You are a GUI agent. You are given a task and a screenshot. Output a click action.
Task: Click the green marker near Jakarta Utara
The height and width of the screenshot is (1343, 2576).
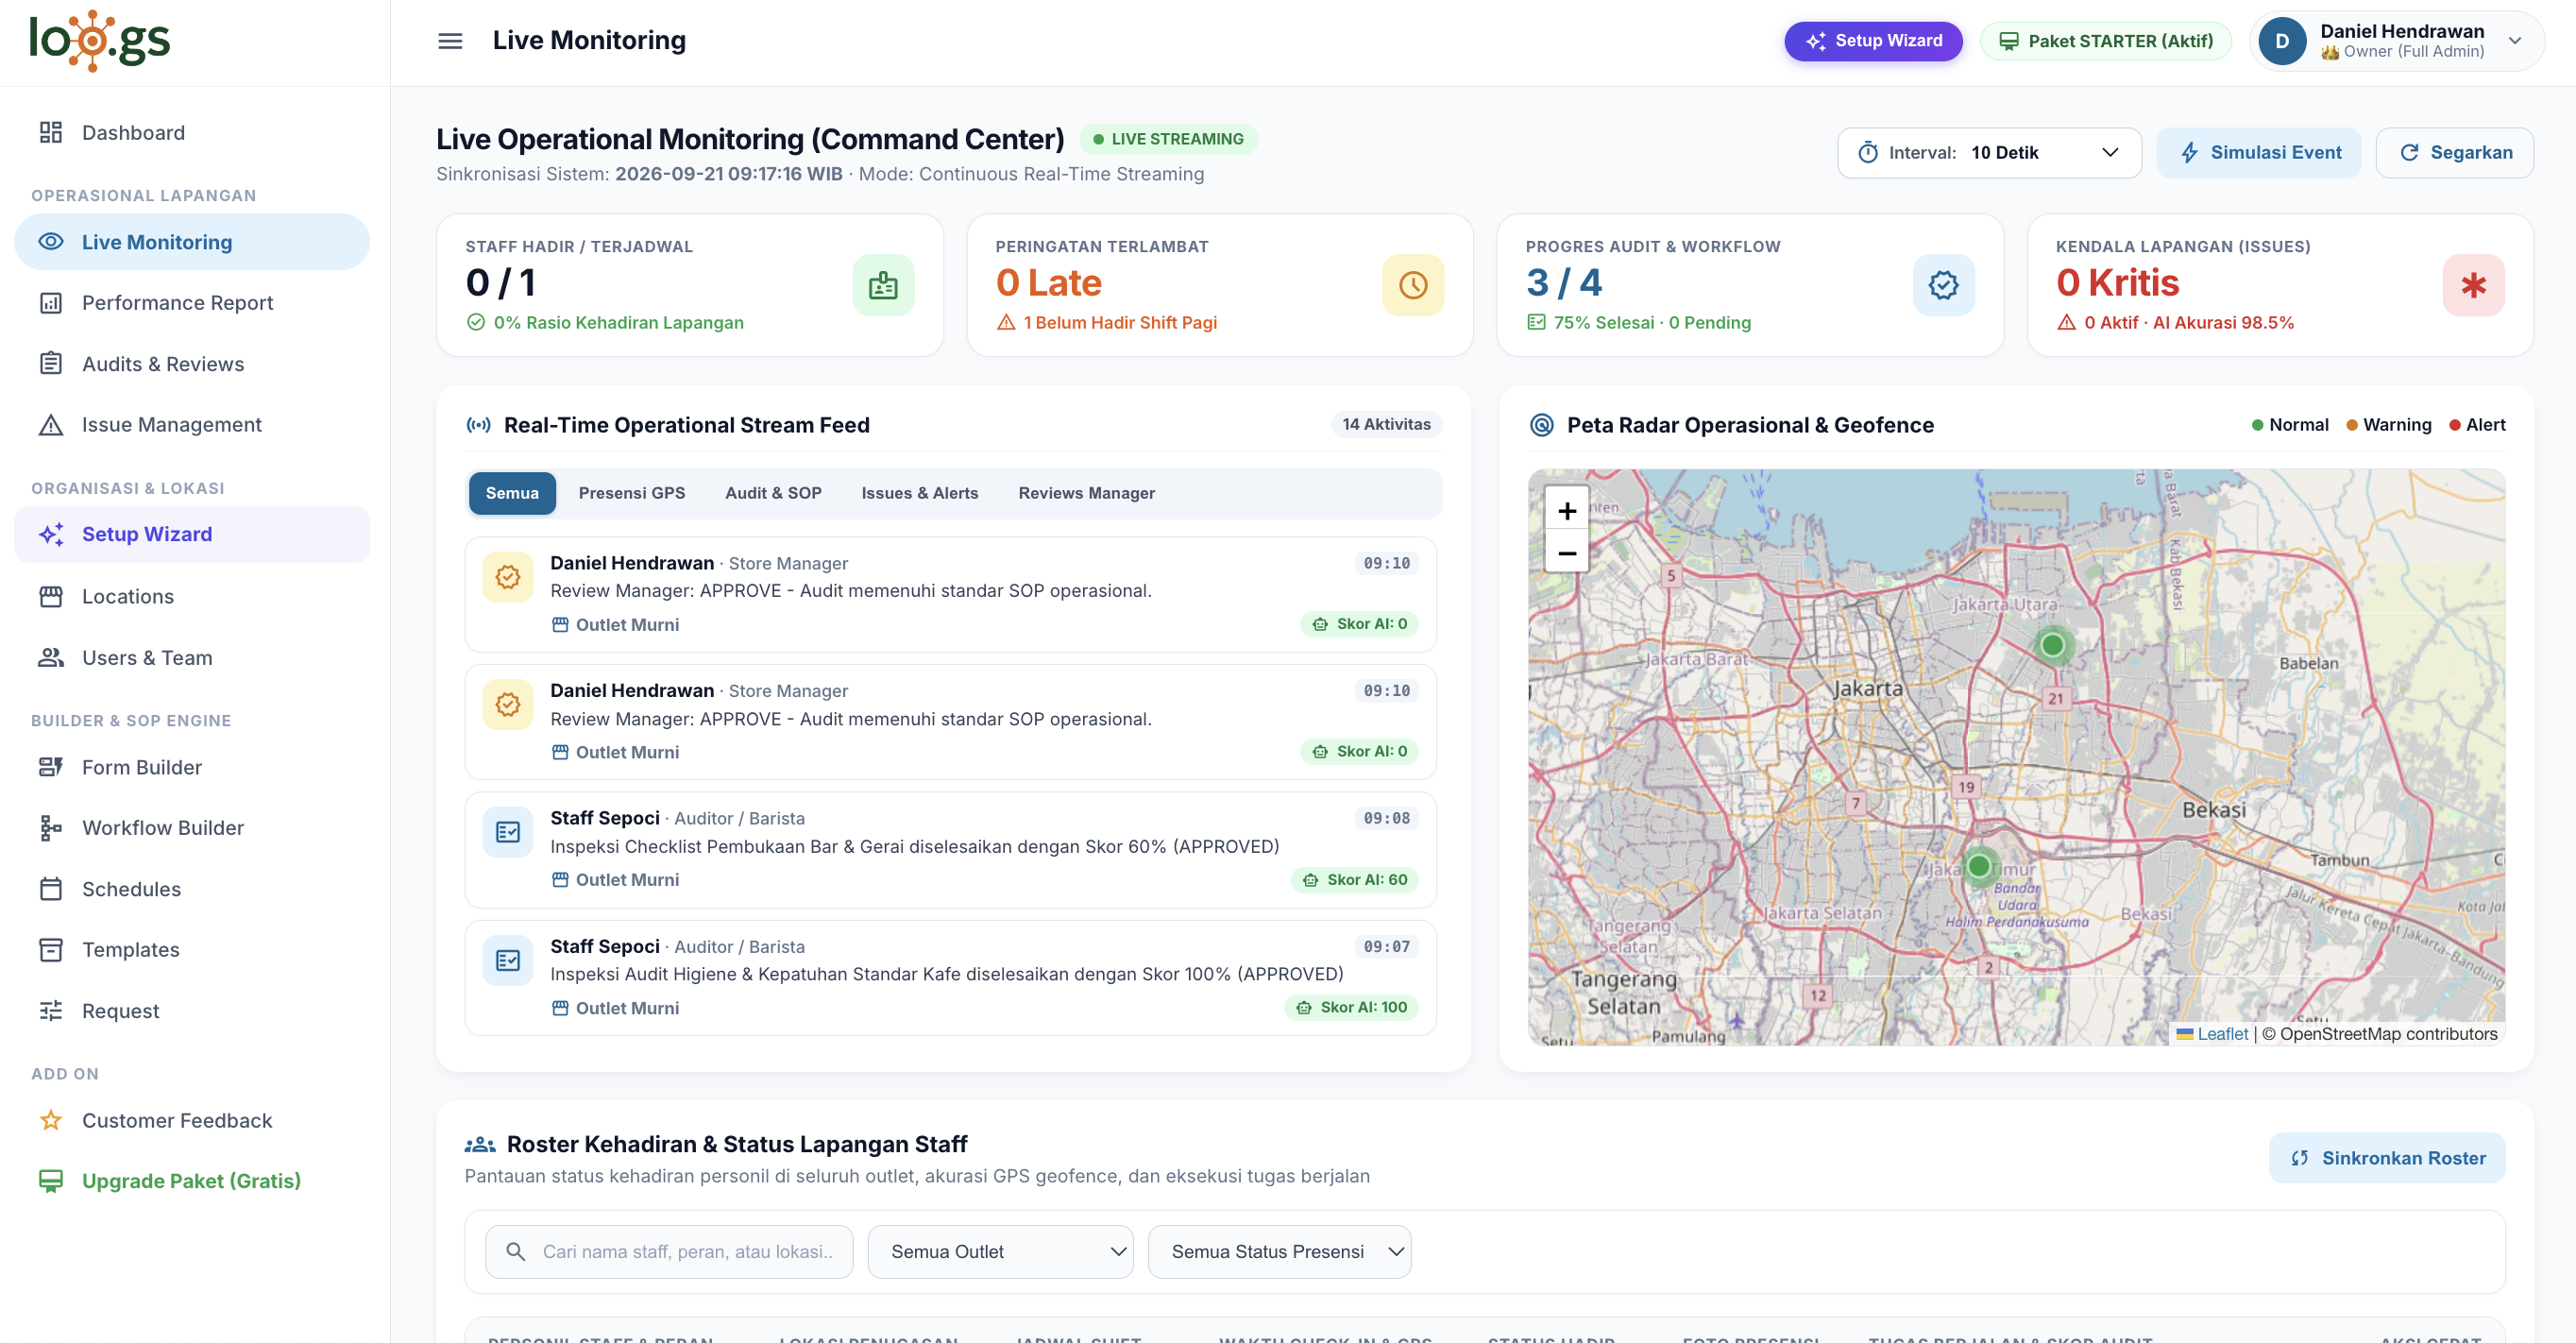[2052, 645]
